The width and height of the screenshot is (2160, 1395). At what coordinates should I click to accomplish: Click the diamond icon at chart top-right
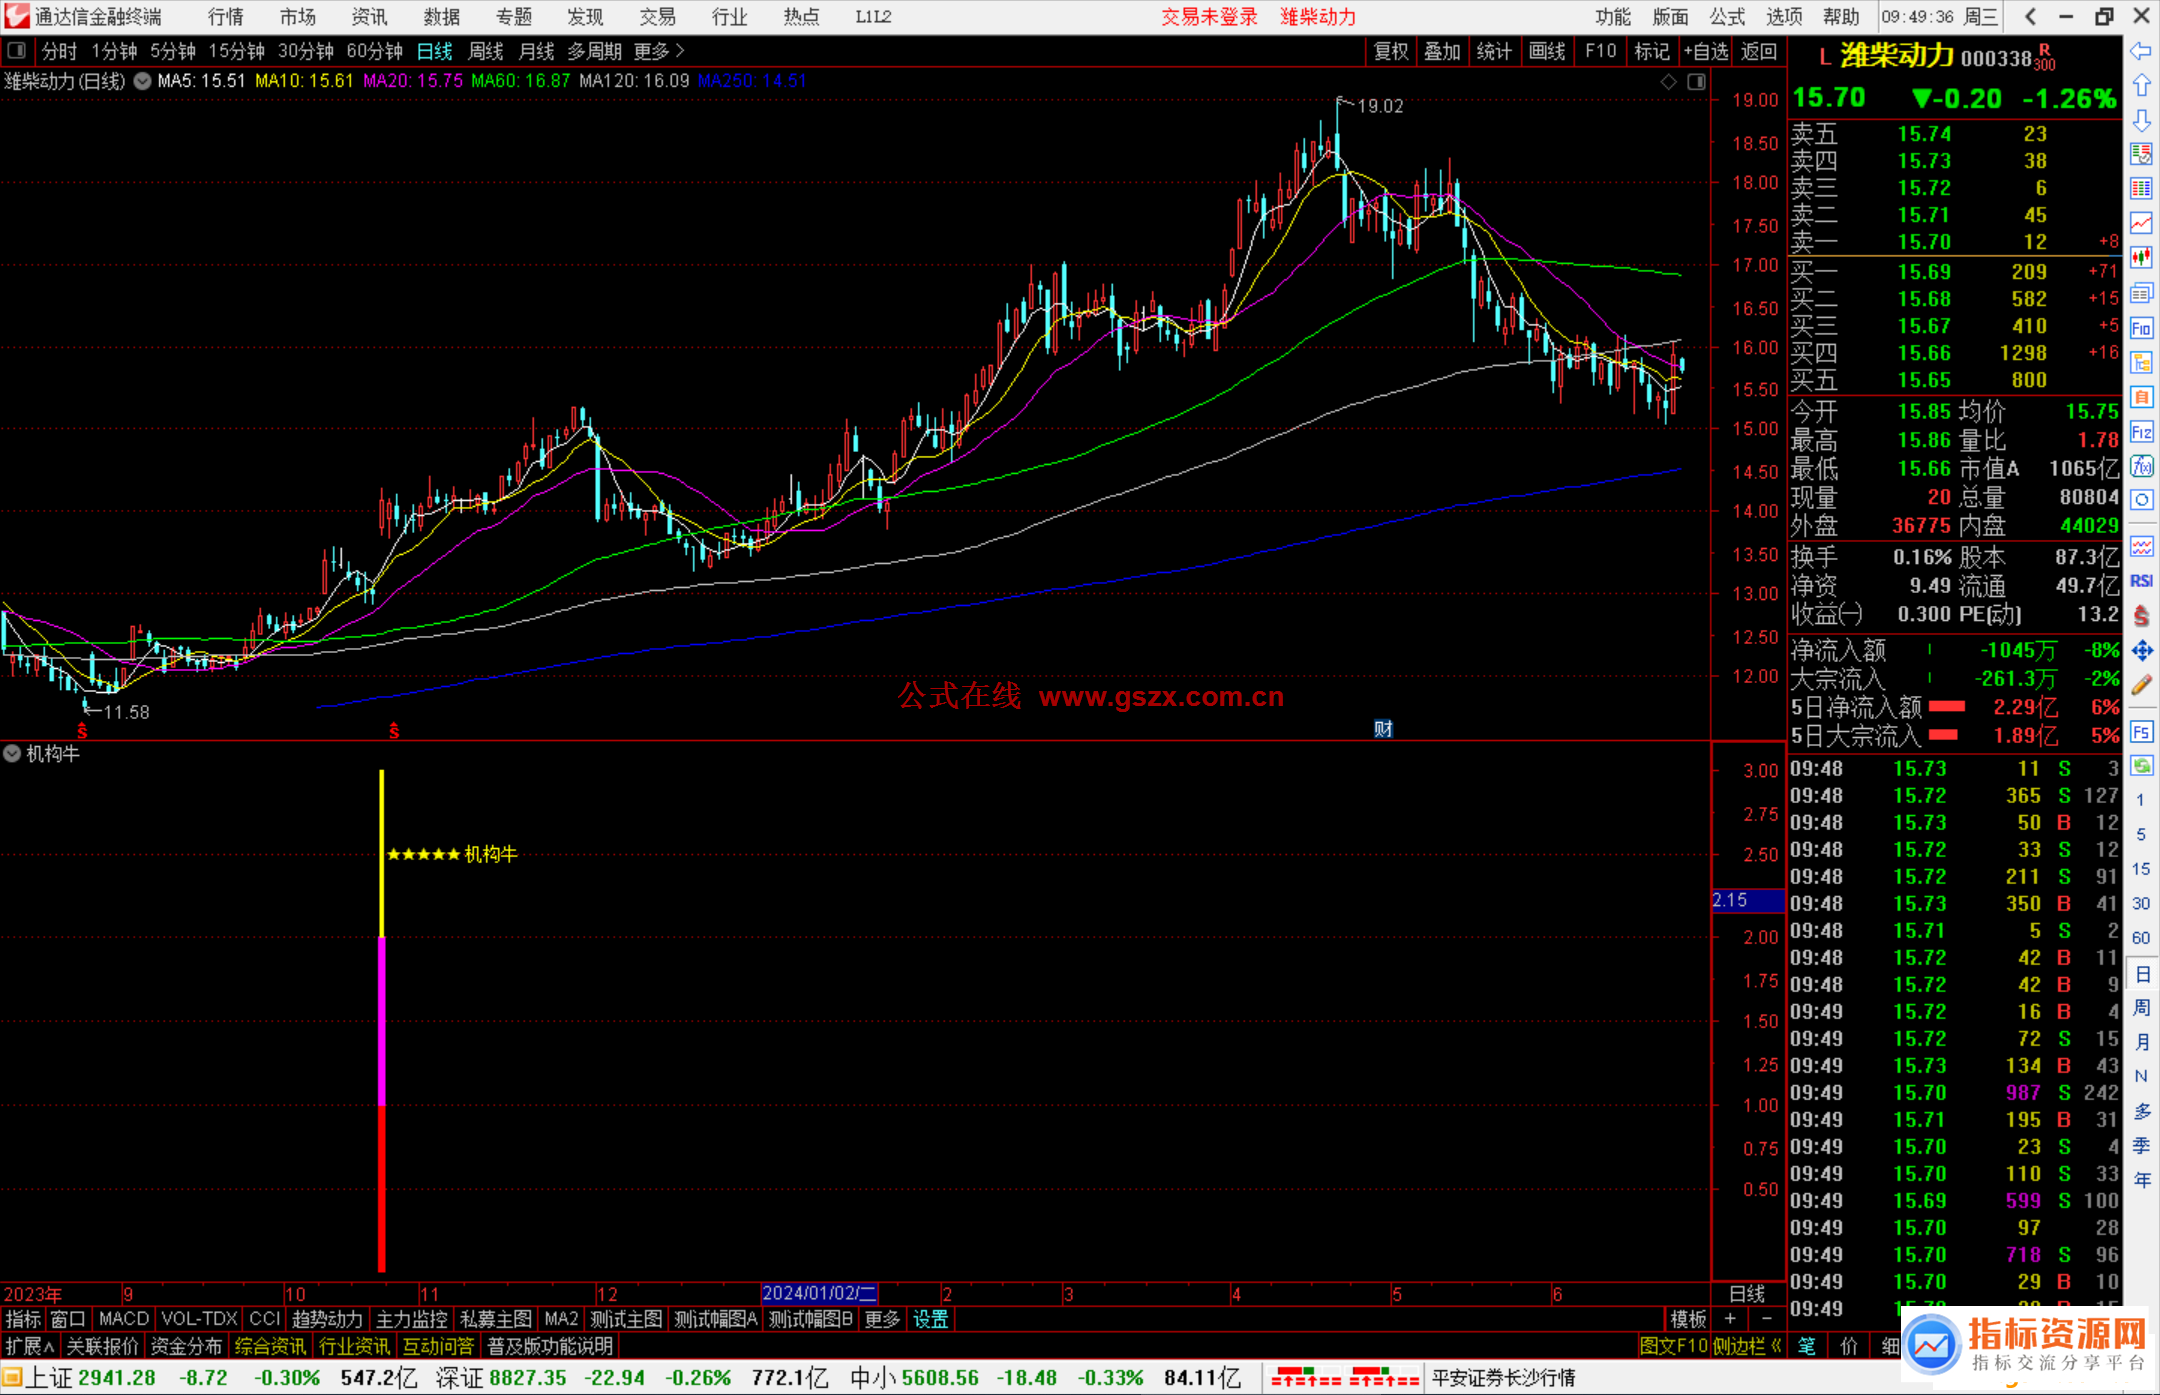(1668, 82)
